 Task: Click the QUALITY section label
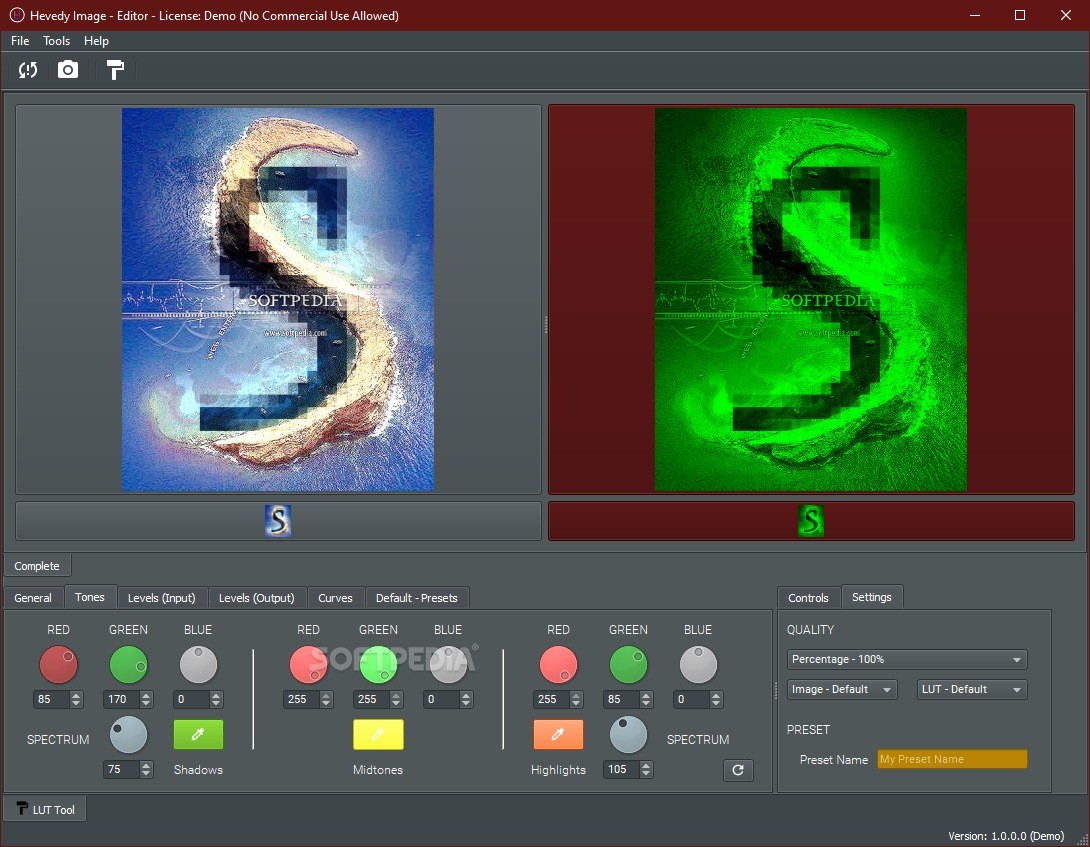click(x=810, y=629)
